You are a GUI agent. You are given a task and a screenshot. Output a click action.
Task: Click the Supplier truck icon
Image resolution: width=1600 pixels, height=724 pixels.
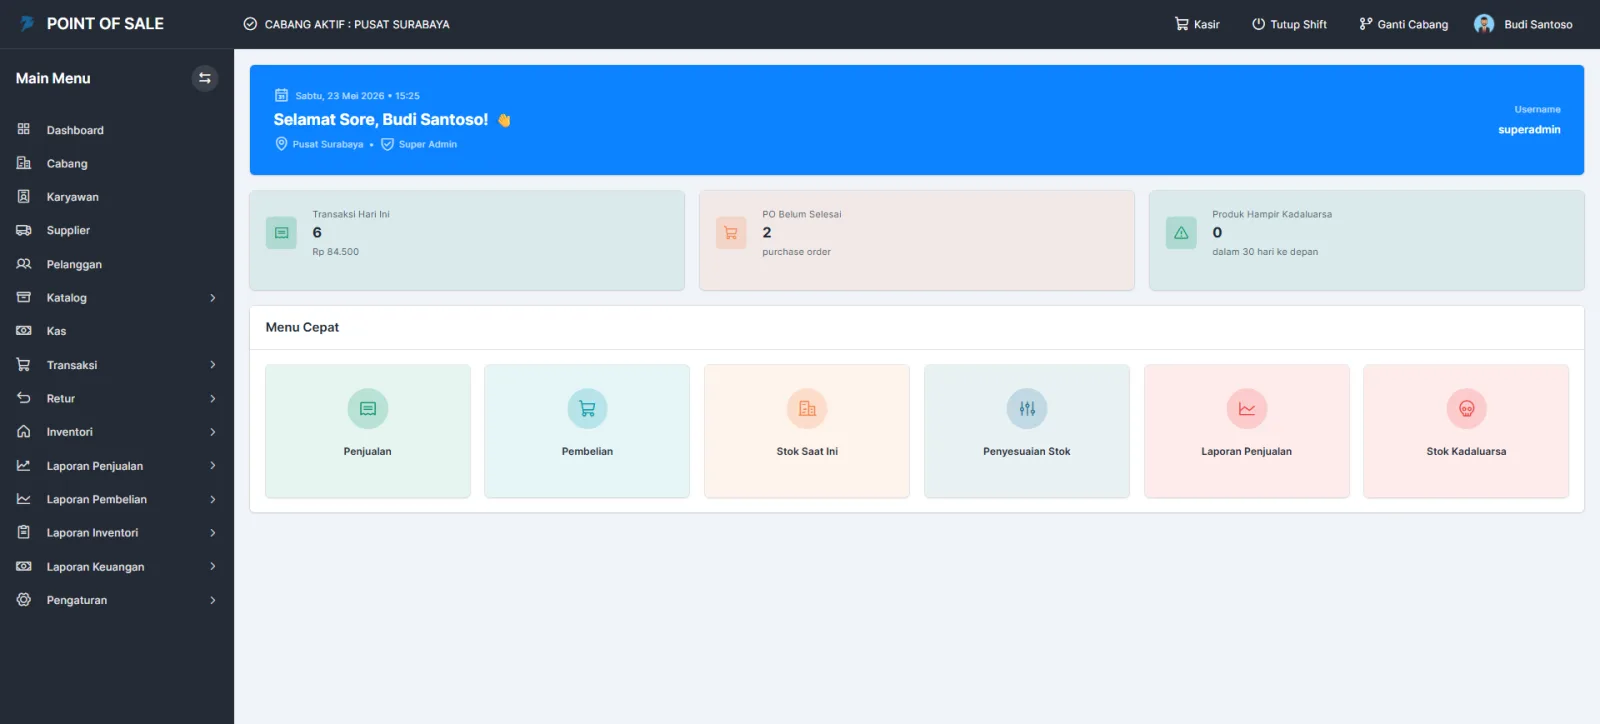[x=24, y=230]
